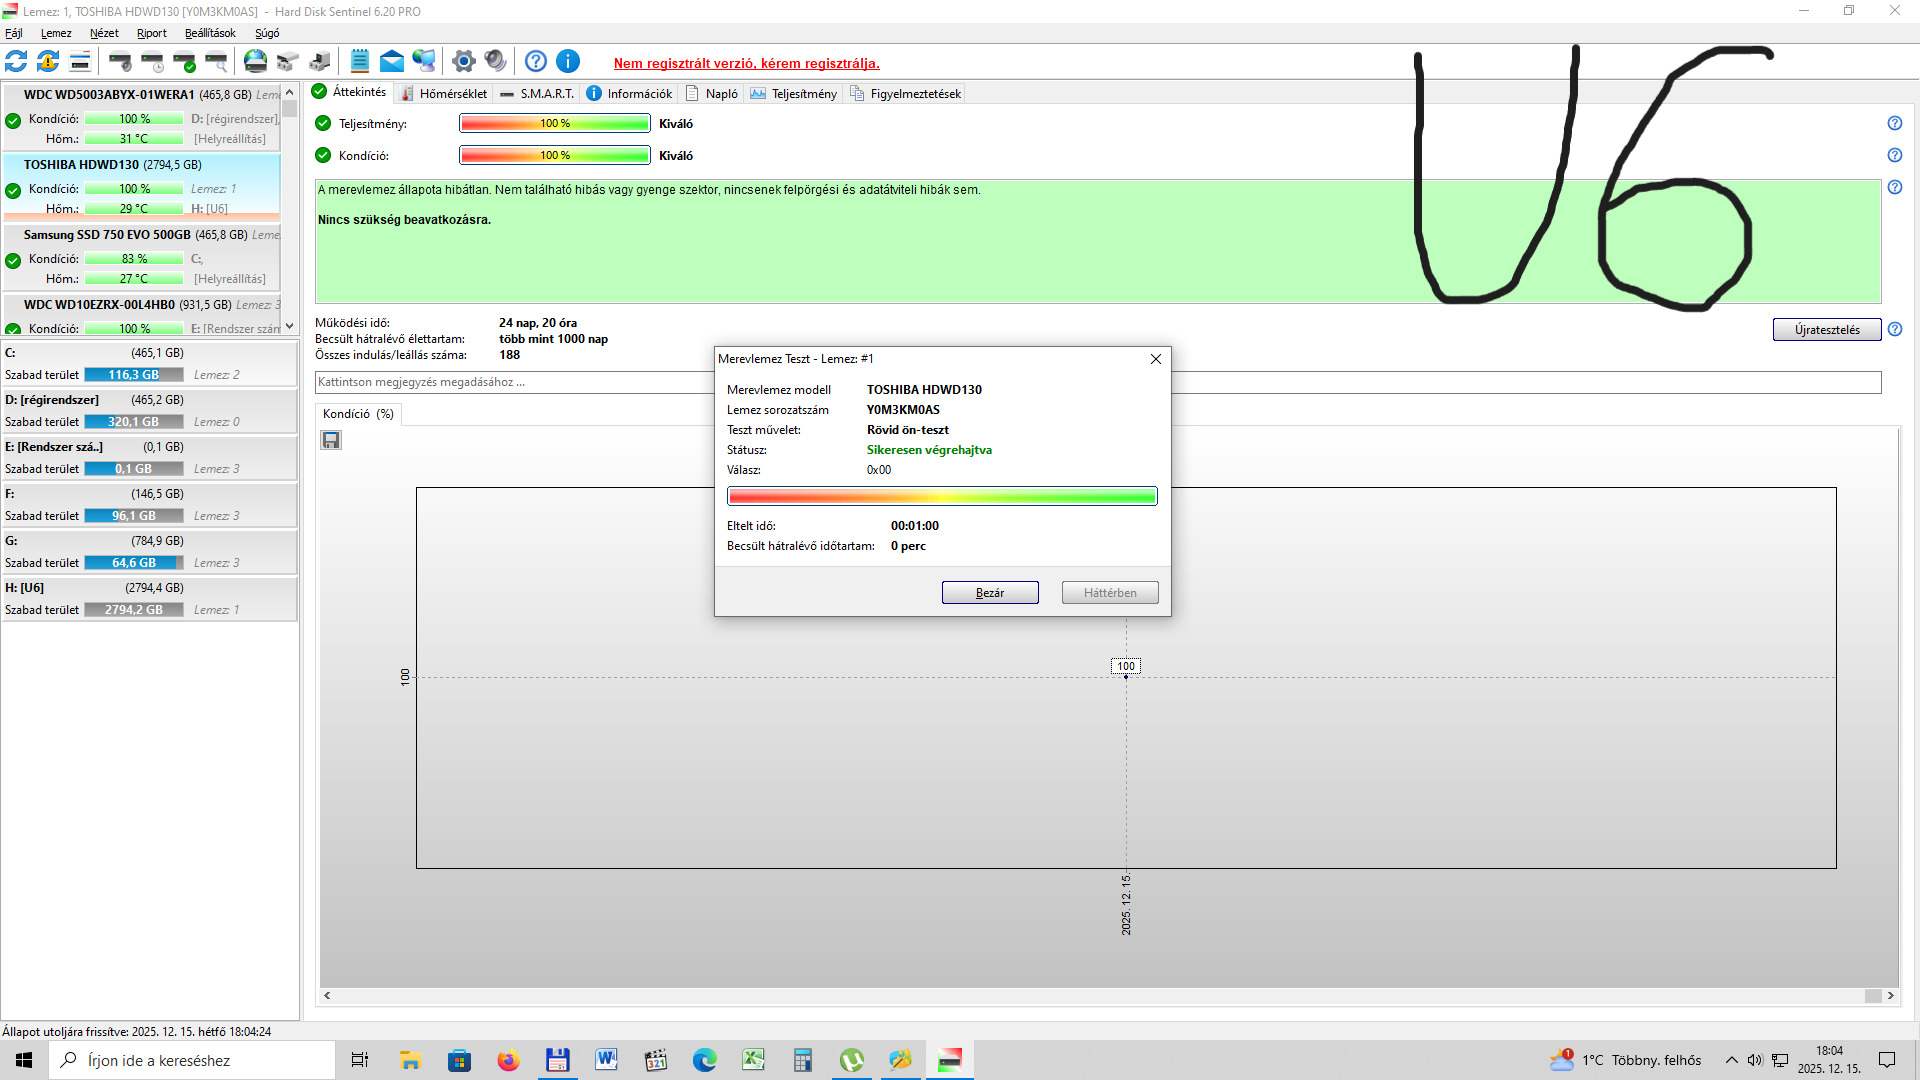
Task: Open the S.M.A.R.T. tab
Action: (537, 94)
